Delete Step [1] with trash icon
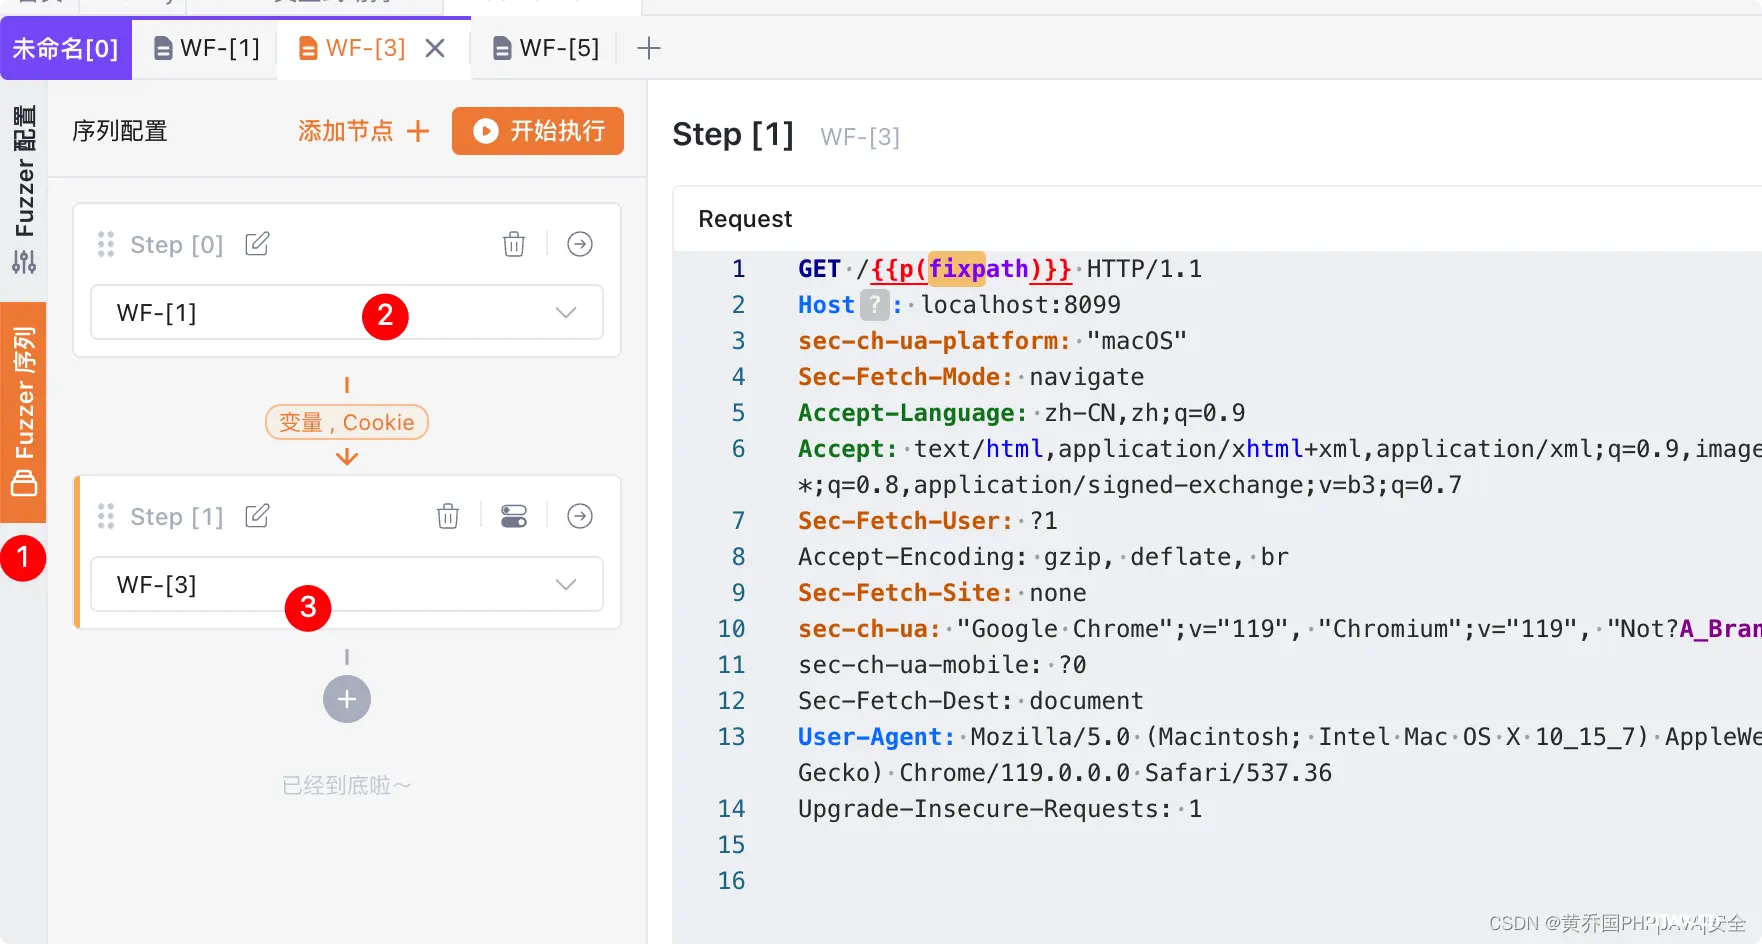This screenshot has width=1762, height=944. coord(448,516)
